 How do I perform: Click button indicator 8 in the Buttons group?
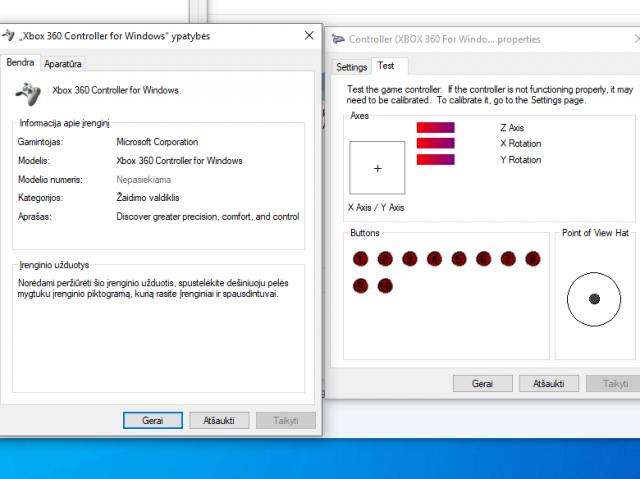532,259
